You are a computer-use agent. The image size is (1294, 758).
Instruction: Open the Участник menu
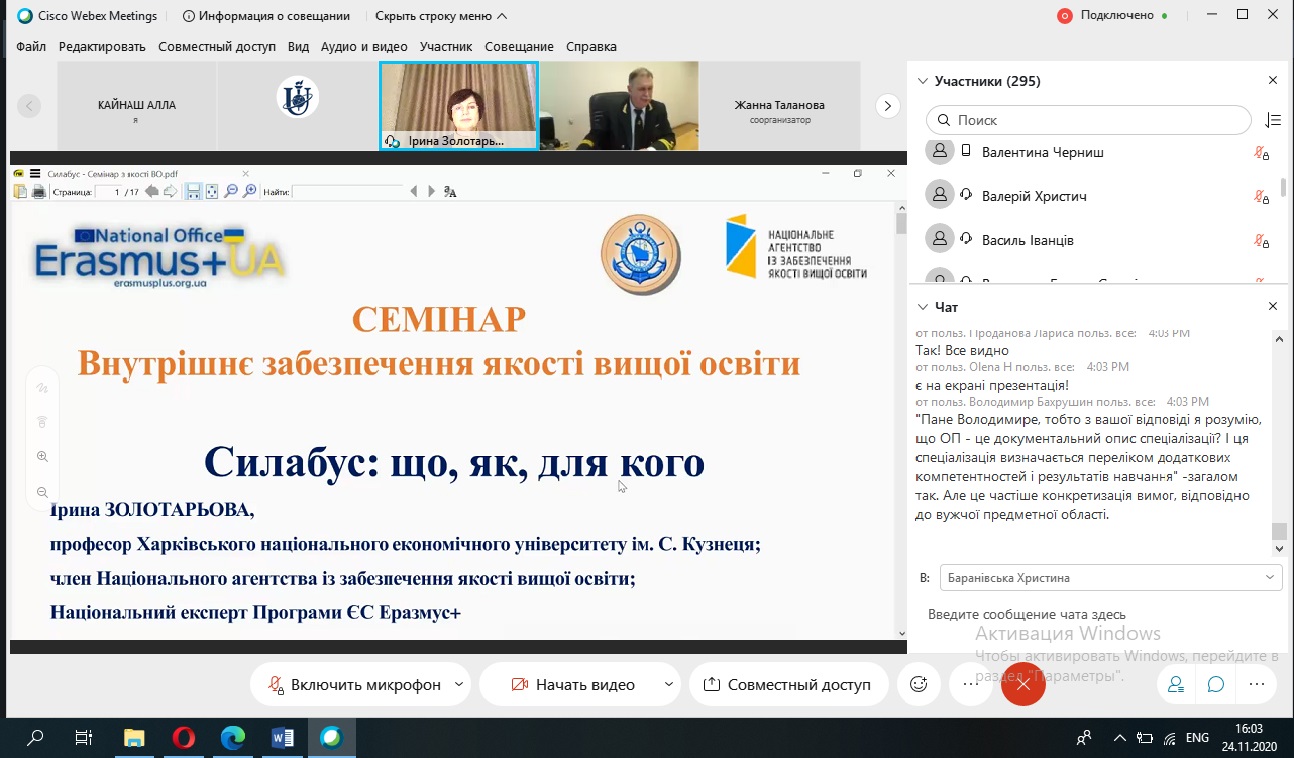(x=446, y=47)
